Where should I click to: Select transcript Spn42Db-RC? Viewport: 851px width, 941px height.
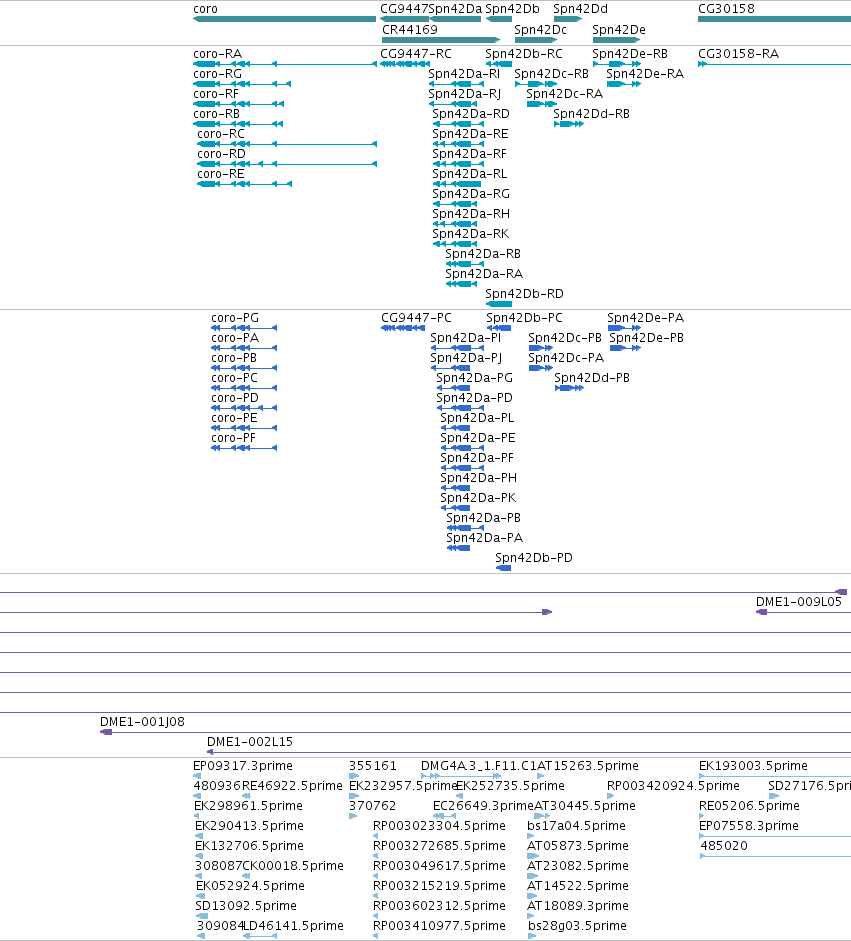pos(499,64)
